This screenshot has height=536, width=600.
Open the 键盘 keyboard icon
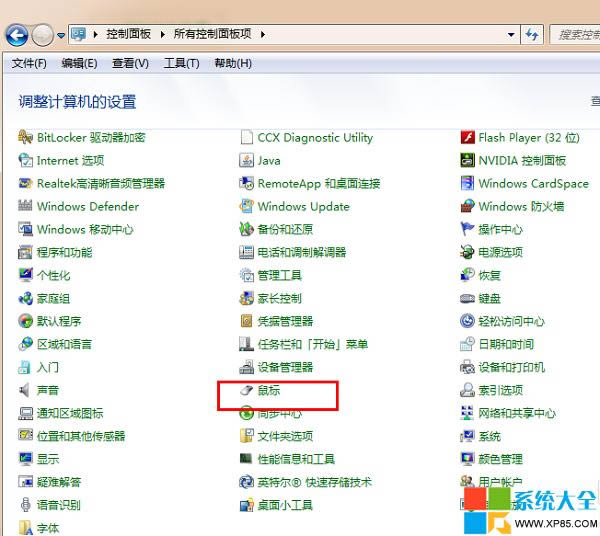tap(467, 298)
